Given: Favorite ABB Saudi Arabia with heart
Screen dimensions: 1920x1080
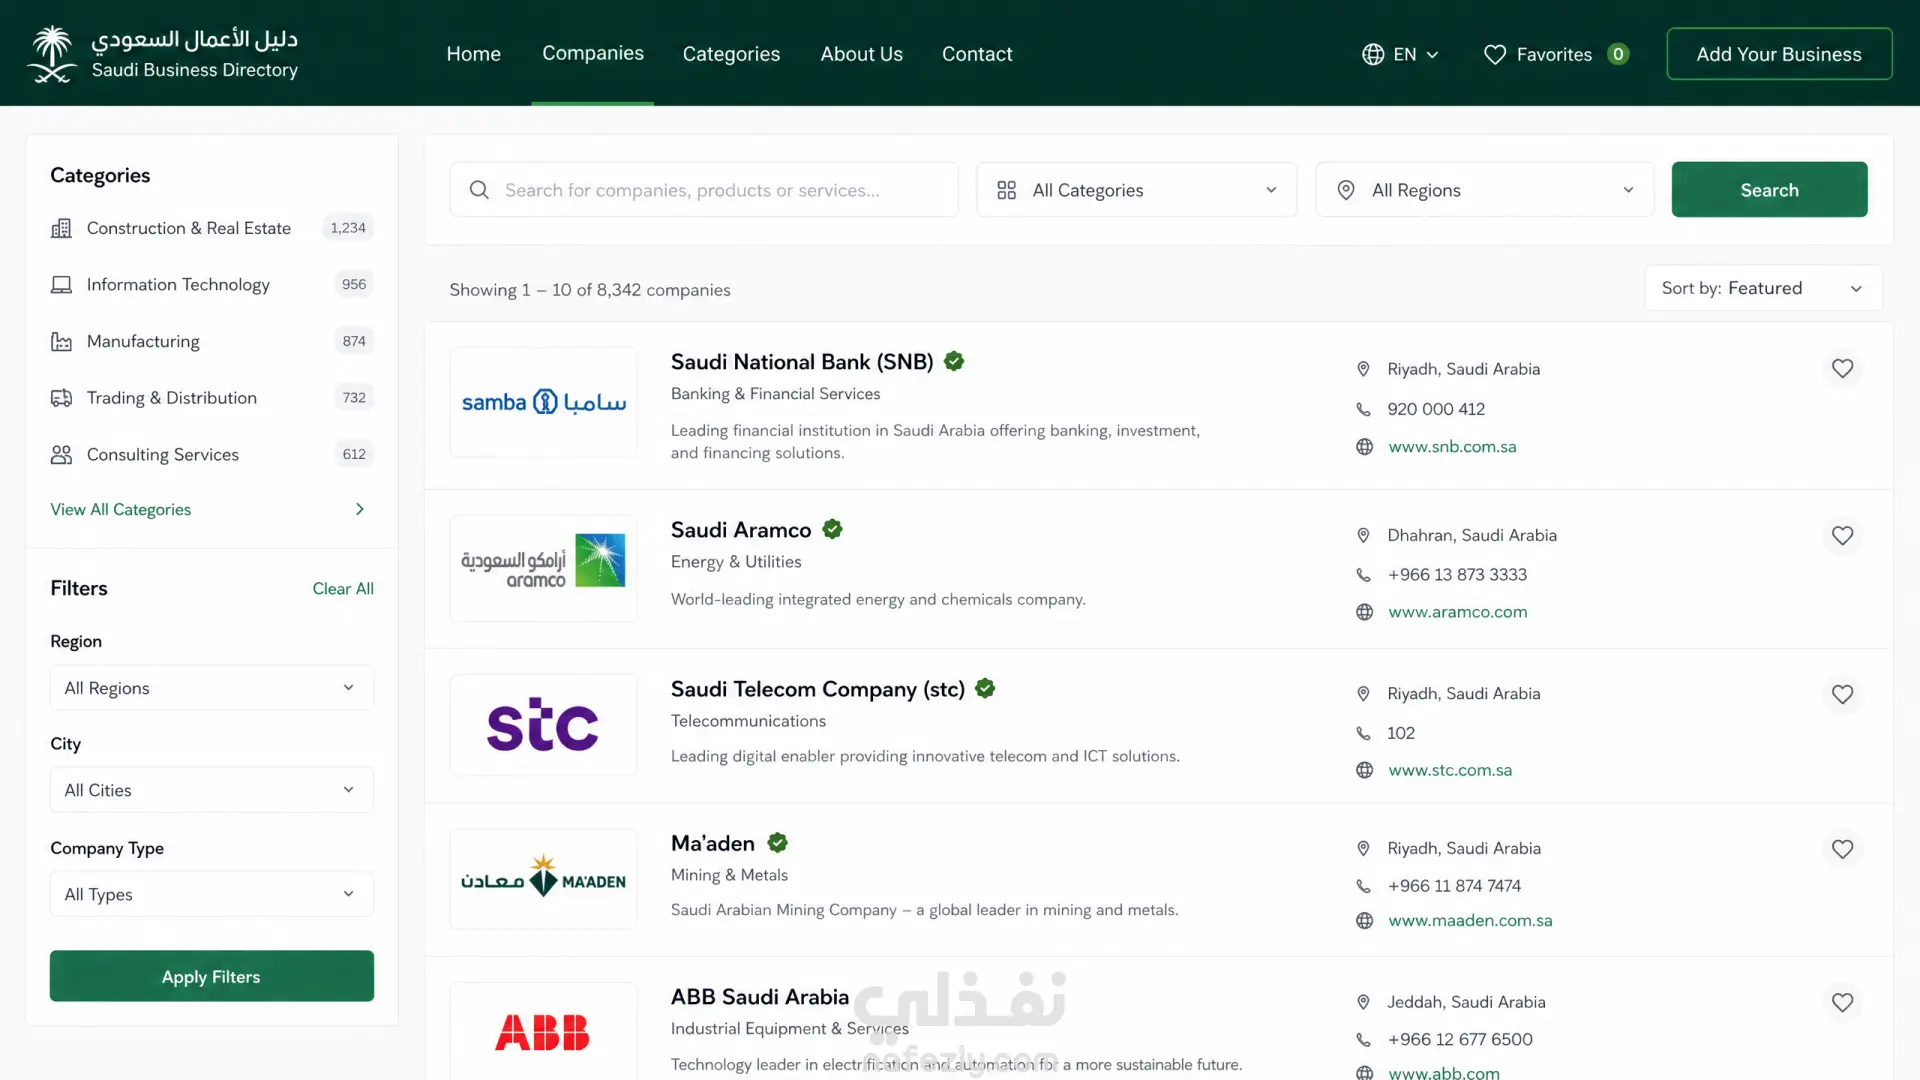Looking at the screenshot, I should [1842, 1002].
